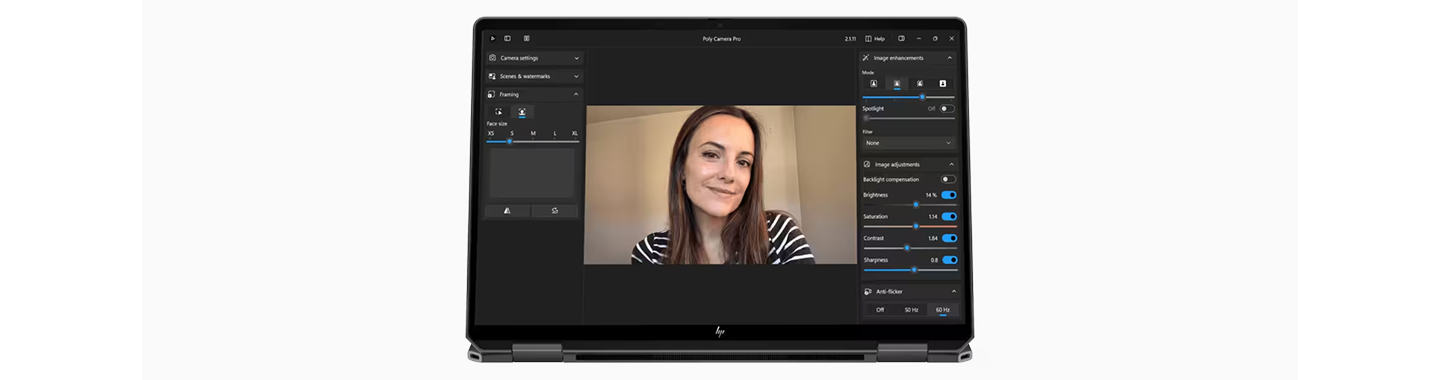
Task: Enable Backlight compensation switch
Action: [947, 179]
